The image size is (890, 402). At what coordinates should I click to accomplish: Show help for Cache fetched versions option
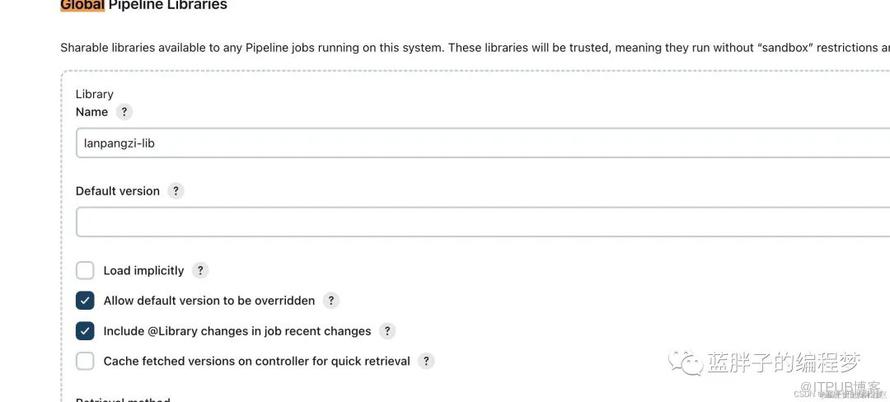pos(426,361)
